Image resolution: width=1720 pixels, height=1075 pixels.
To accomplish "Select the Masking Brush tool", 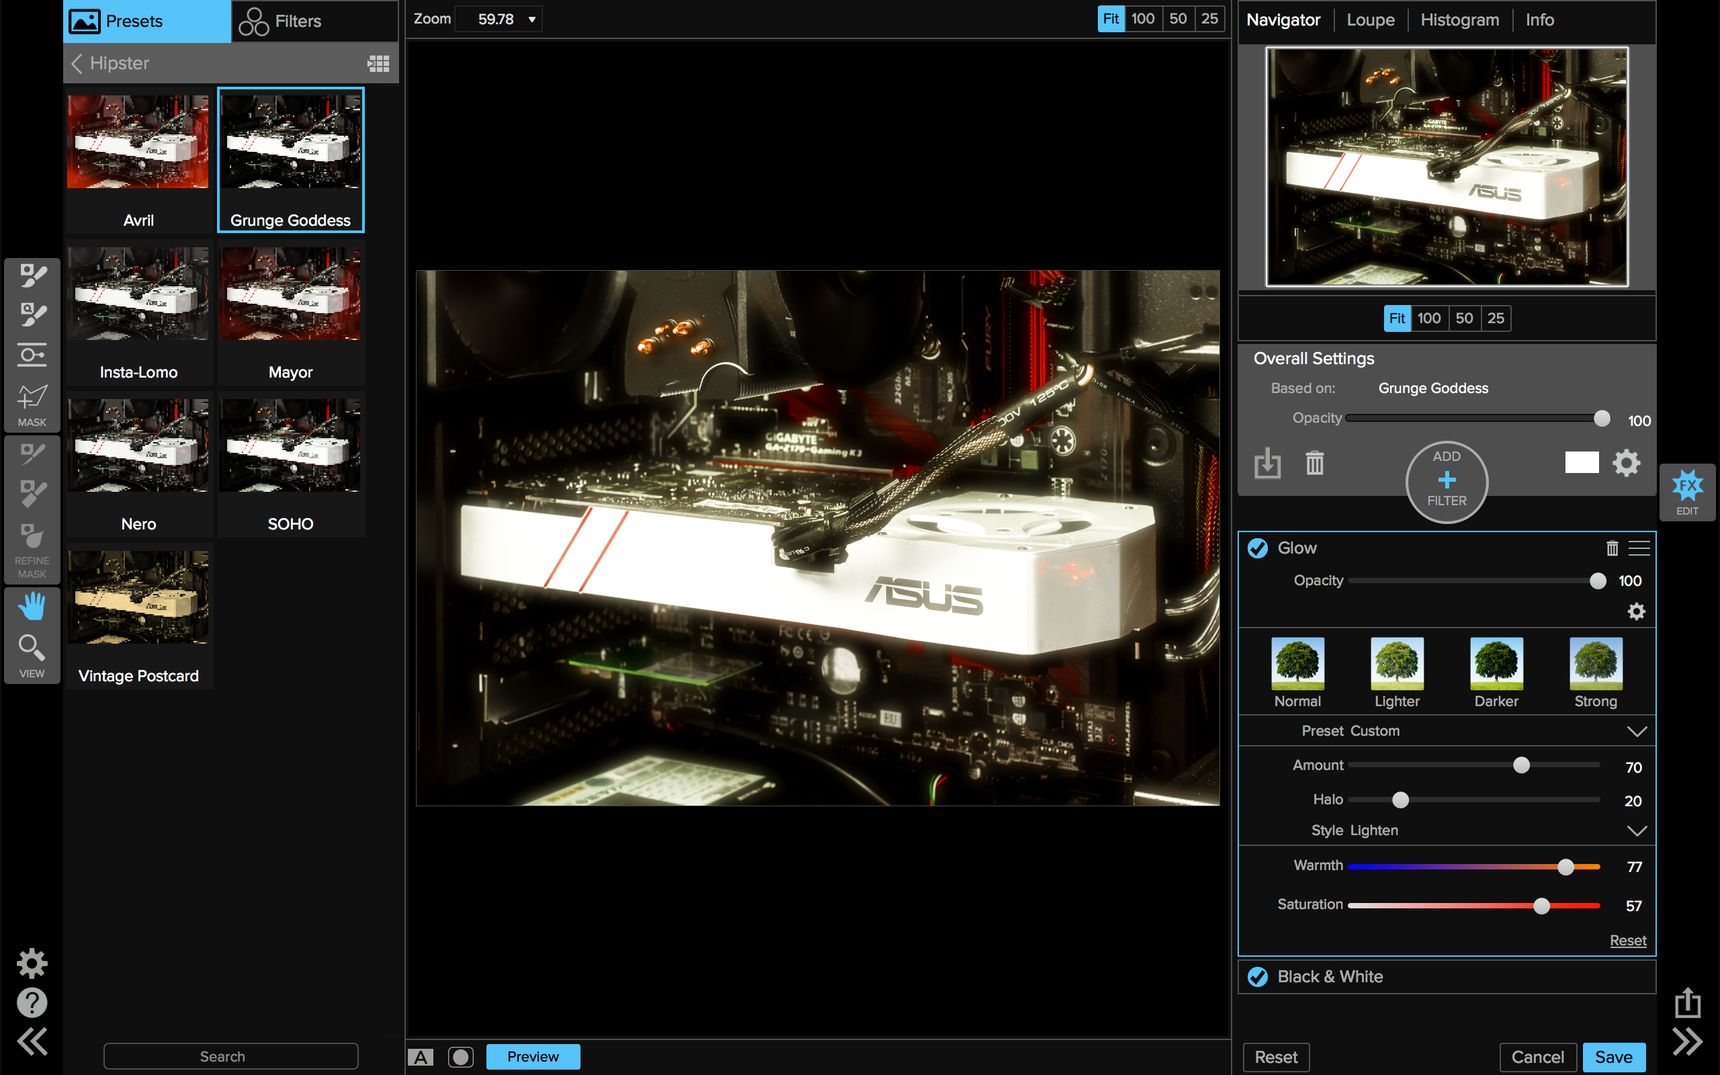I will point(32,276).
